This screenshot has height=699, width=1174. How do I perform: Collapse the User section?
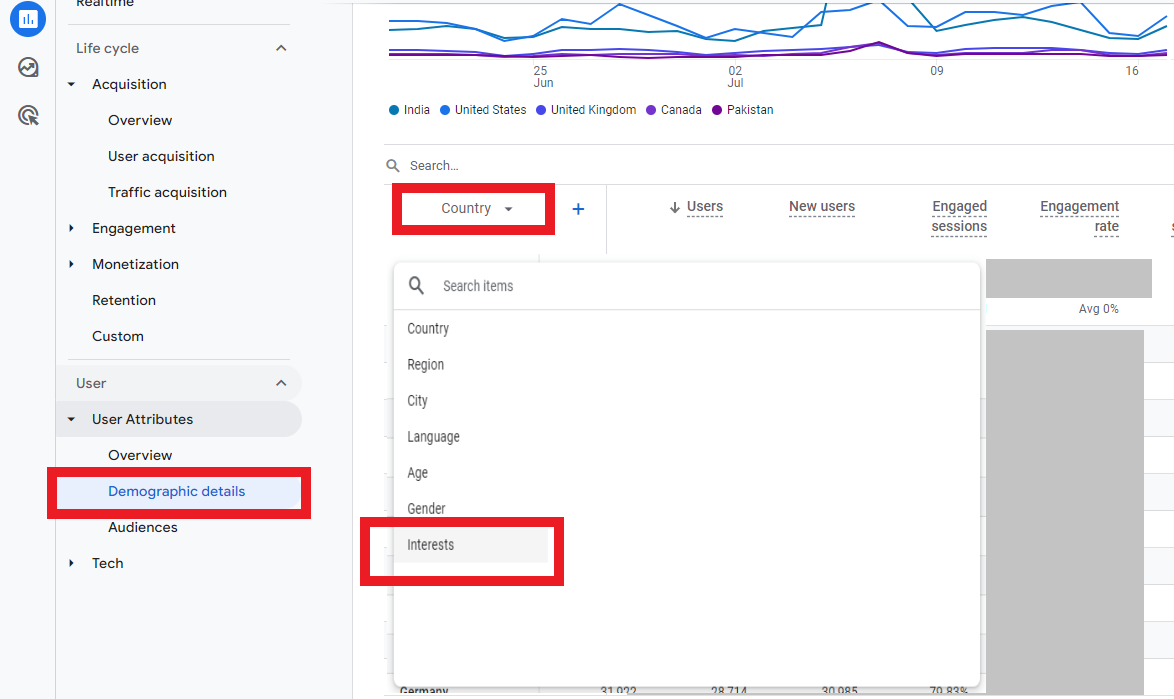281,383
